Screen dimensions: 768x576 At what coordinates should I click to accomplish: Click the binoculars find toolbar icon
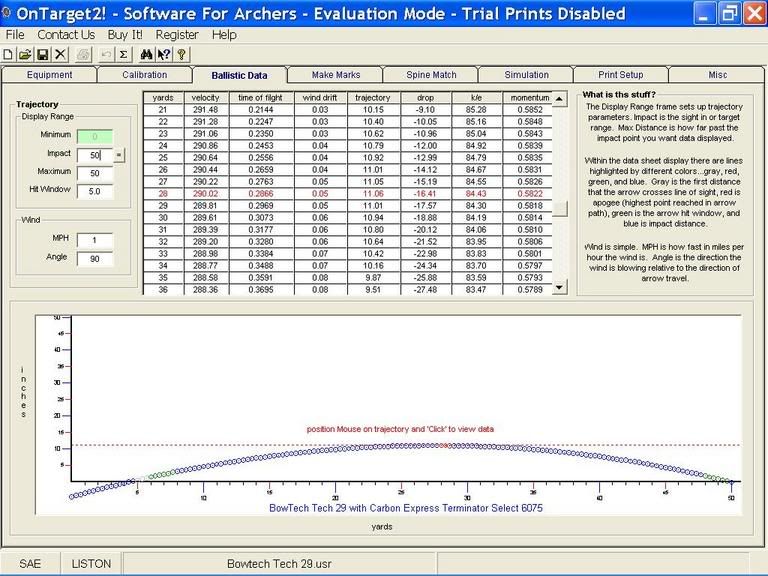pos(146,54)
